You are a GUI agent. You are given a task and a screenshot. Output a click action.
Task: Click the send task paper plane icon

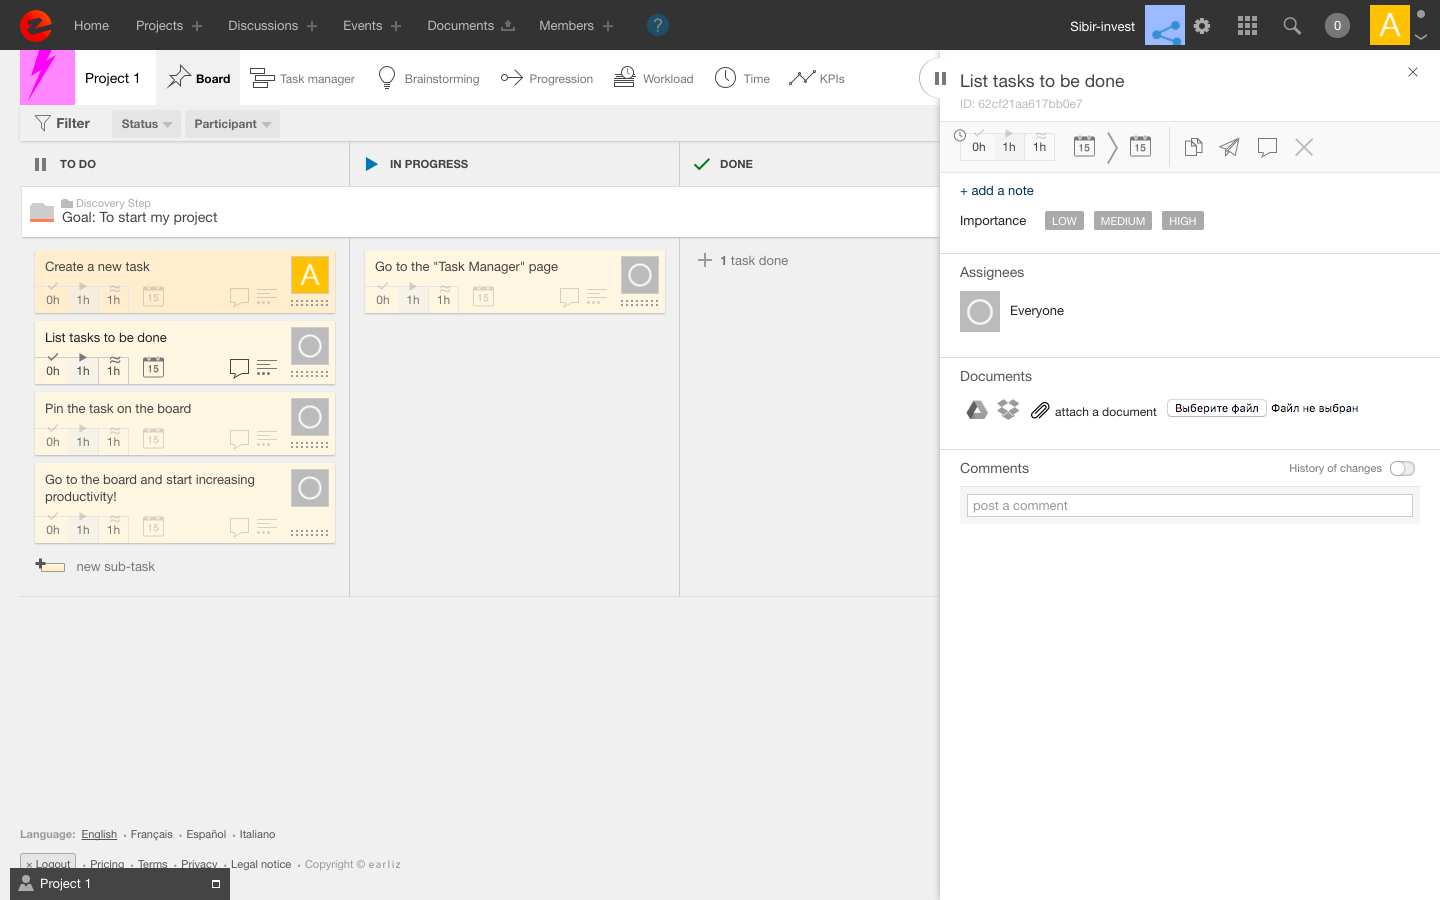click(1230, 148)
